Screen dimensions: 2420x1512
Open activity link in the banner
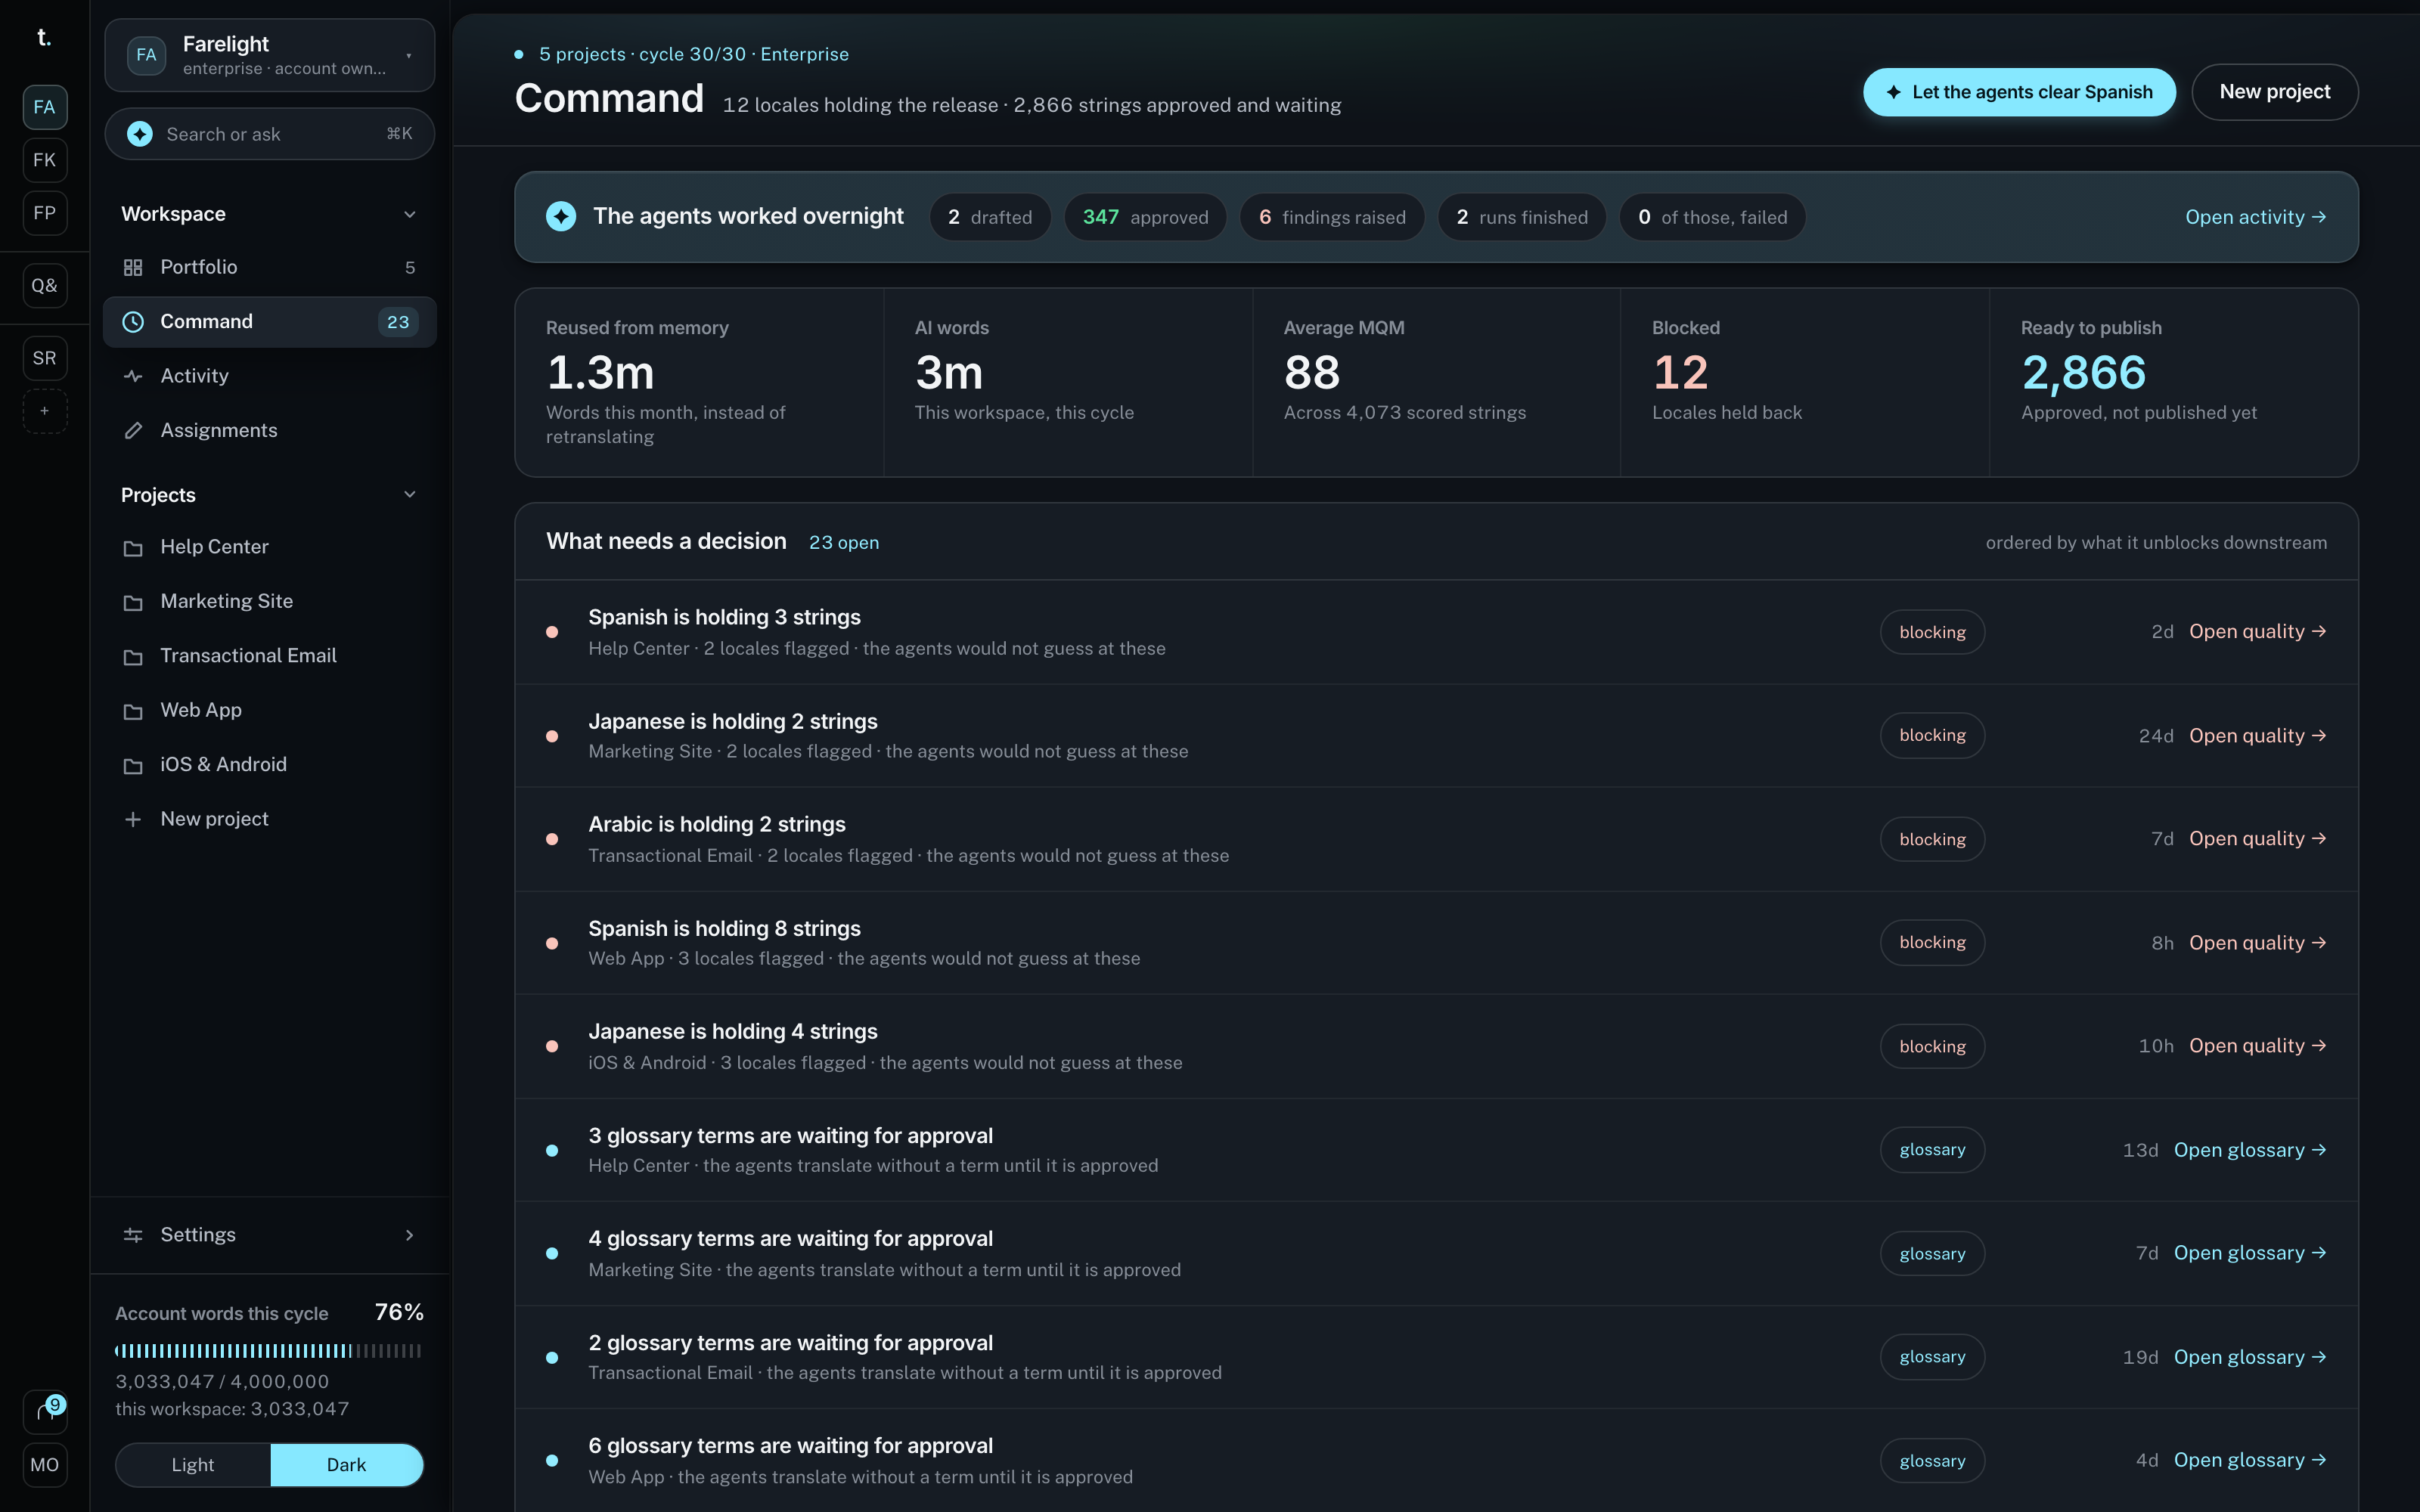(x=2255, y=217)
